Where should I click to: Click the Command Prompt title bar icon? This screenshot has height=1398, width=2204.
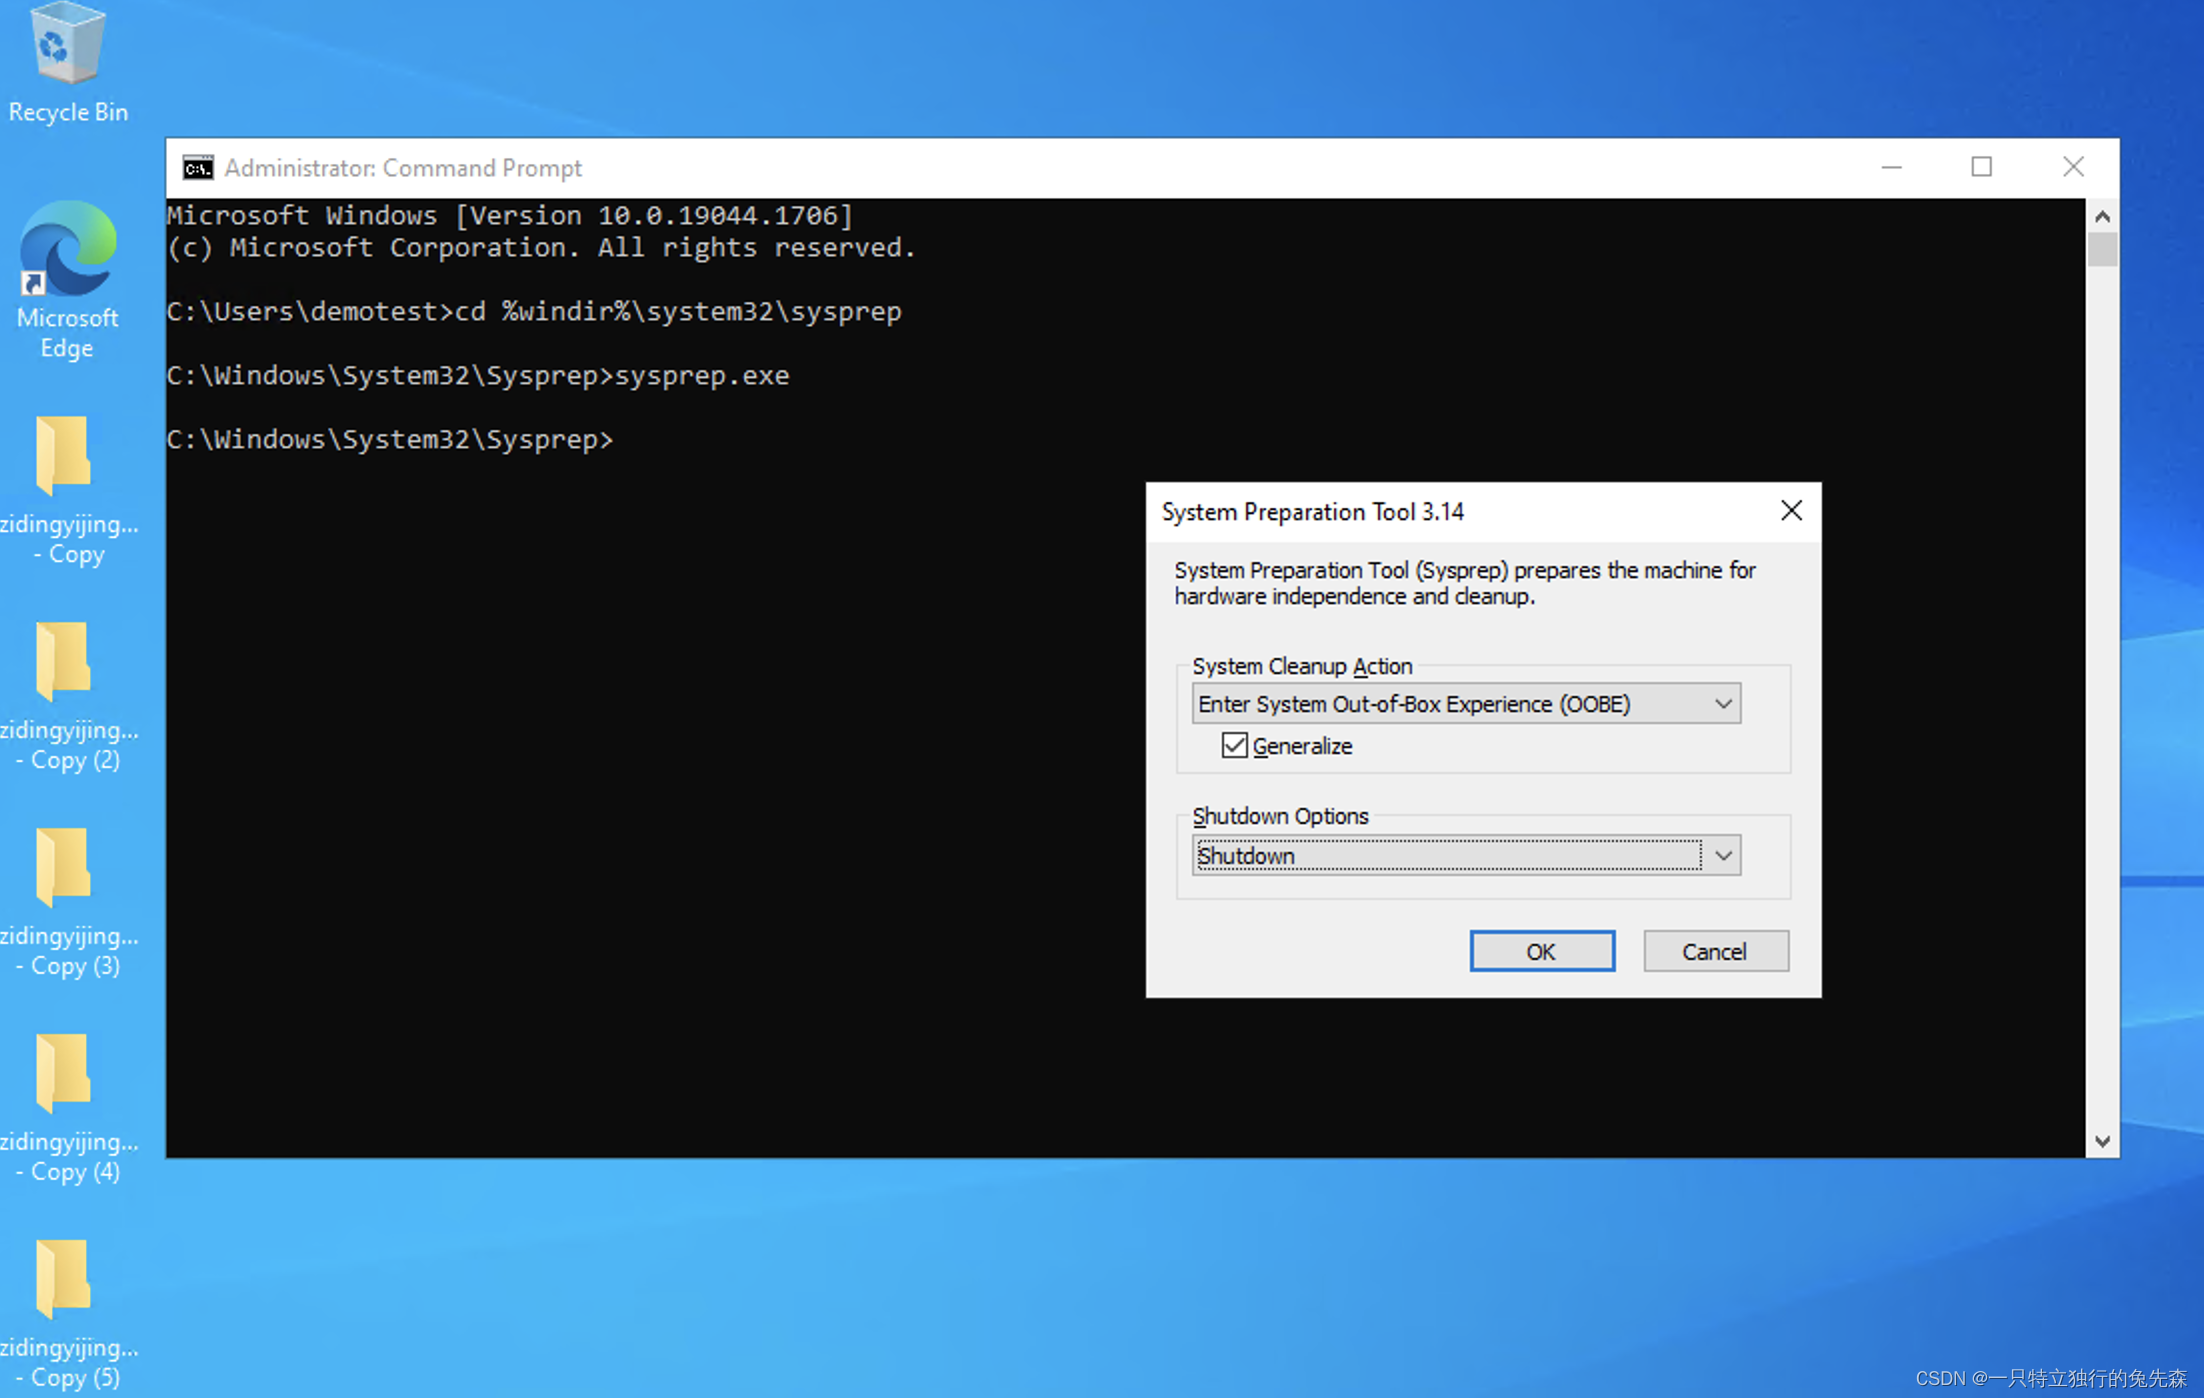point(198,168)
